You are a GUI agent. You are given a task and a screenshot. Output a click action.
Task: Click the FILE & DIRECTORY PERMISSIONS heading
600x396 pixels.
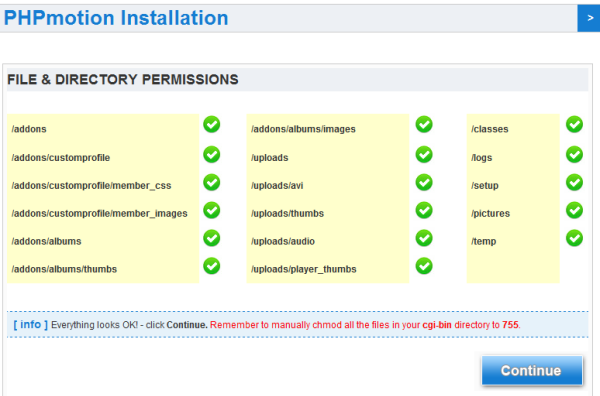[123, 80]
